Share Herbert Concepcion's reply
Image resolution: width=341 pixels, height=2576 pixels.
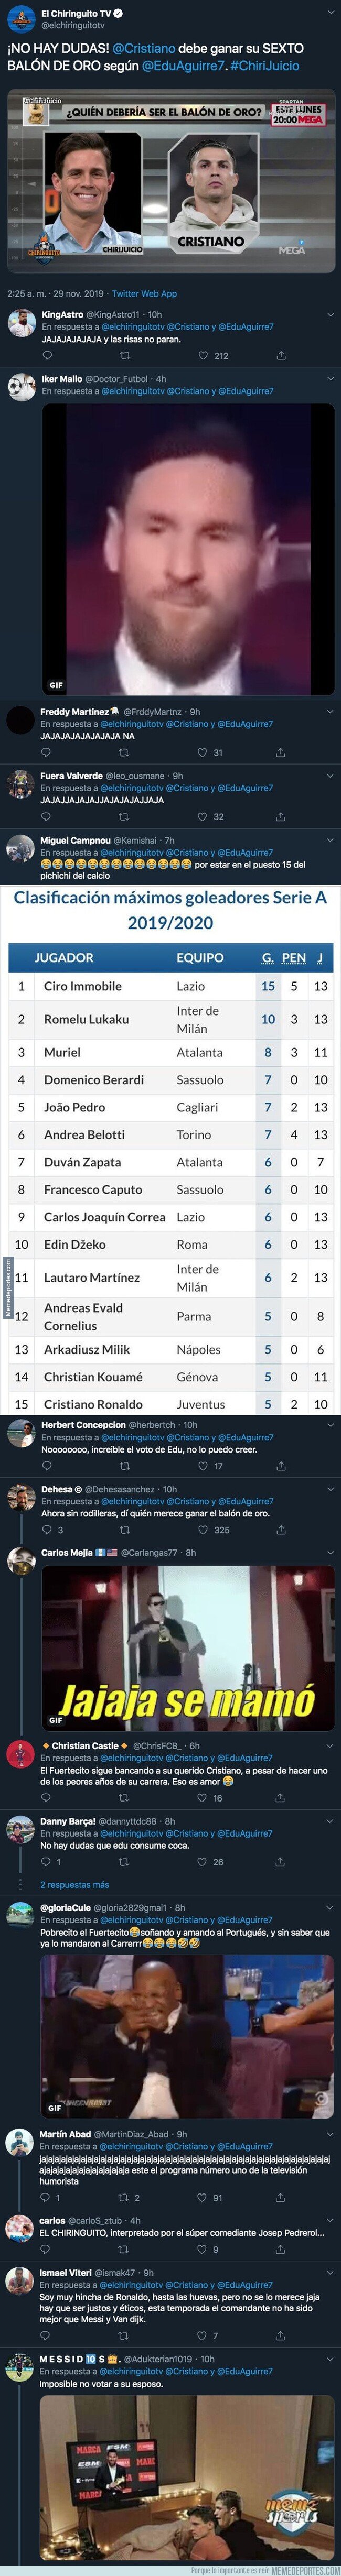281,1466
